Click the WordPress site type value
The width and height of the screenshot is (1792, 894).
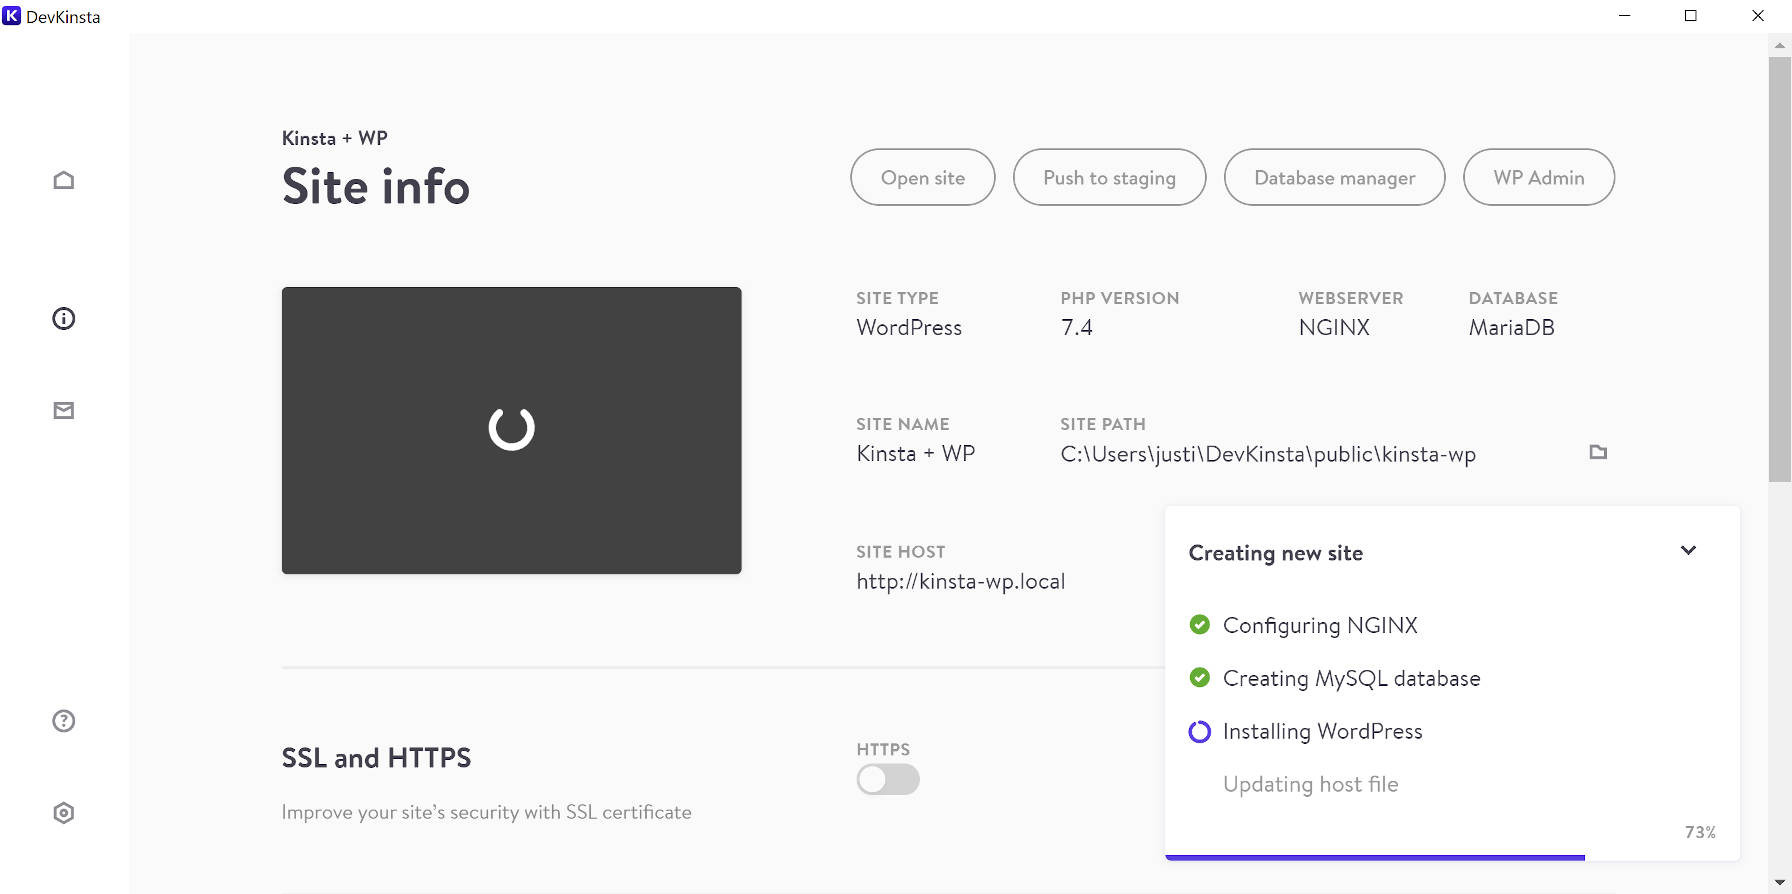909,328
